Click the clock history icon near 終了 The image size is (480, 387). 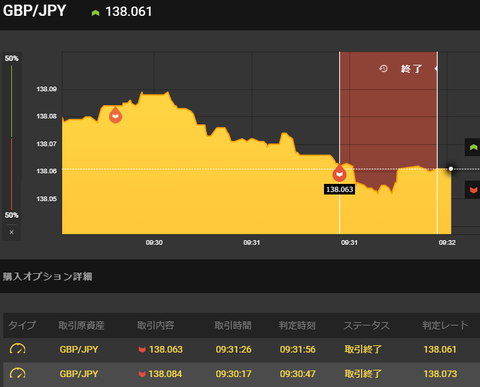[x=383, y=69]
